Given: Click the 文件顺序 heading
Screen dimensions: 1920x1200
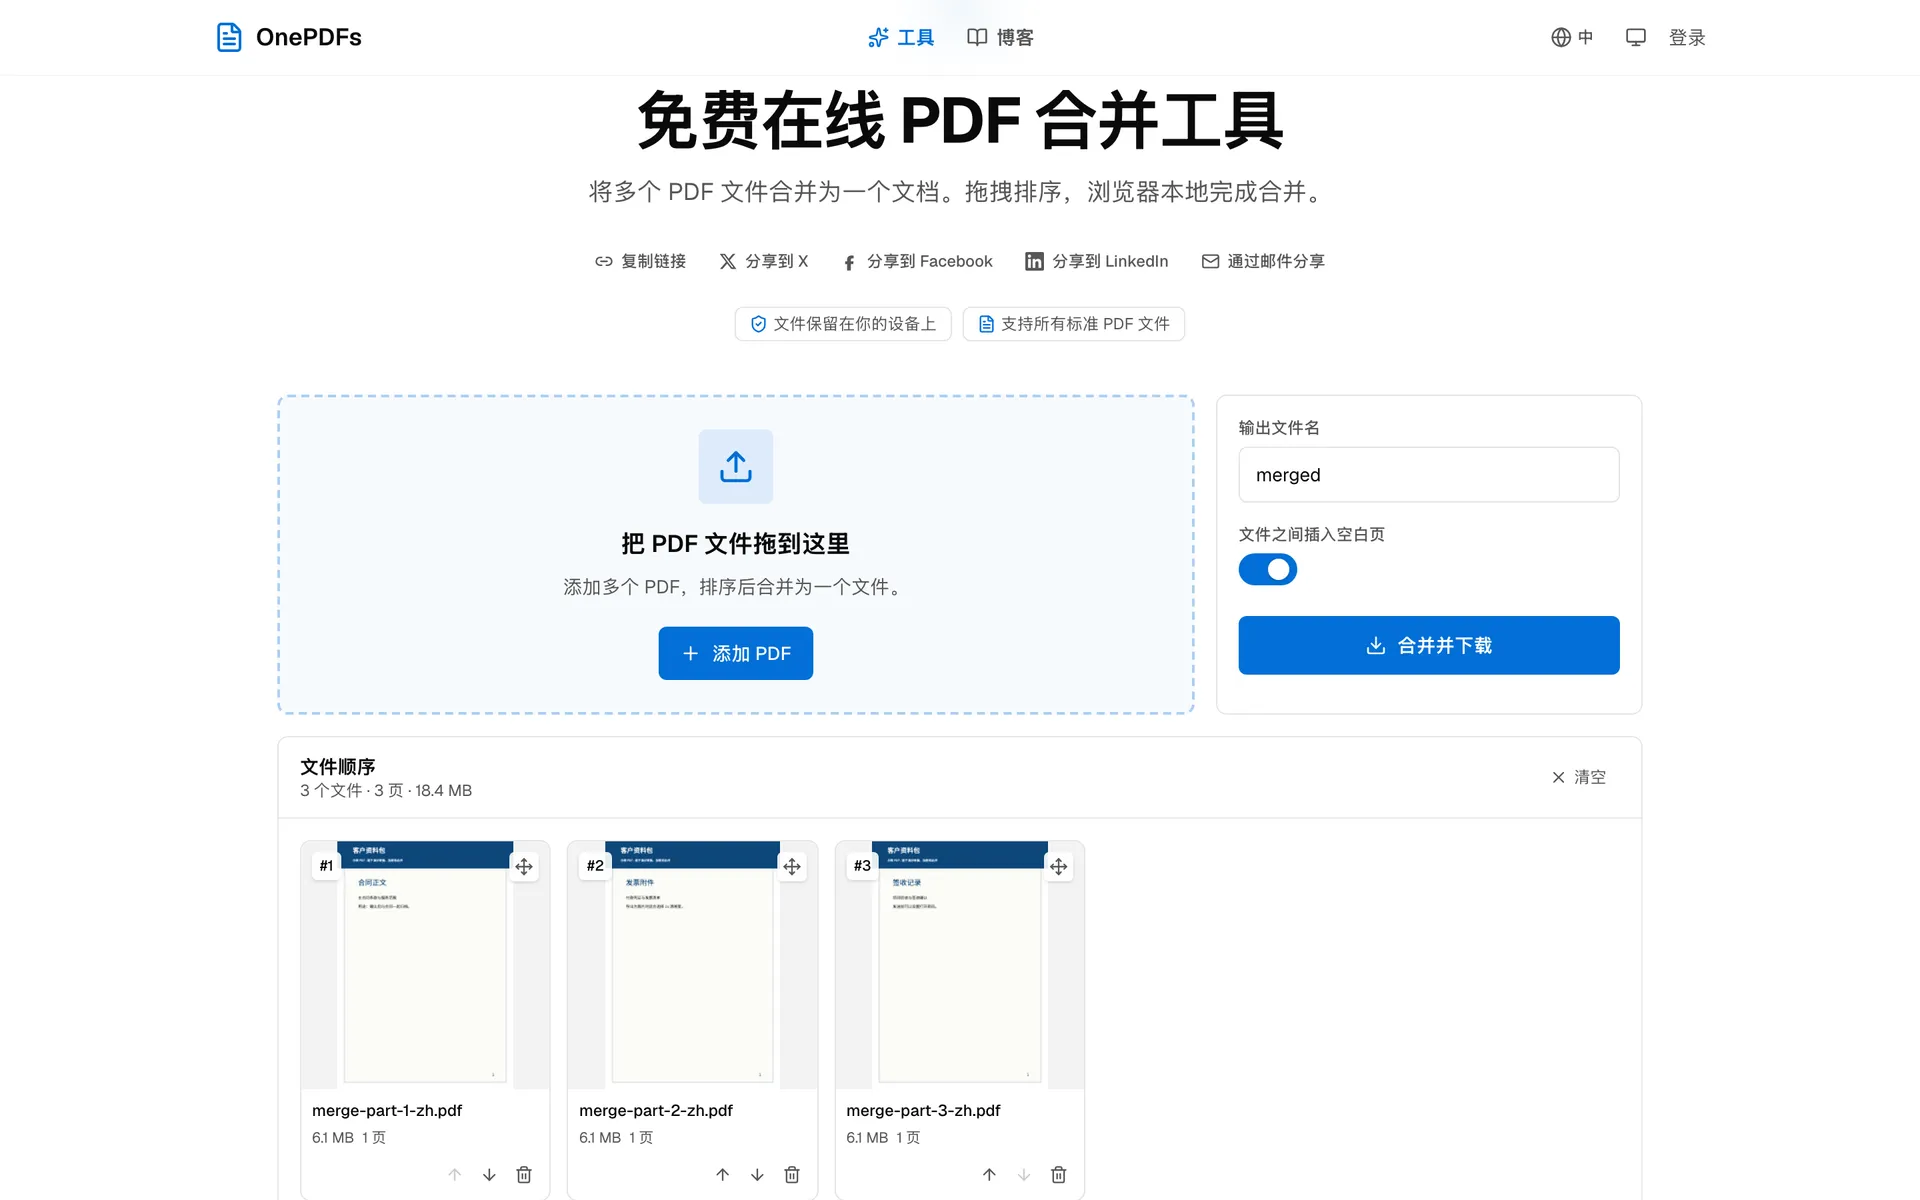Looking at the screenshot, I should pos(338,767).
